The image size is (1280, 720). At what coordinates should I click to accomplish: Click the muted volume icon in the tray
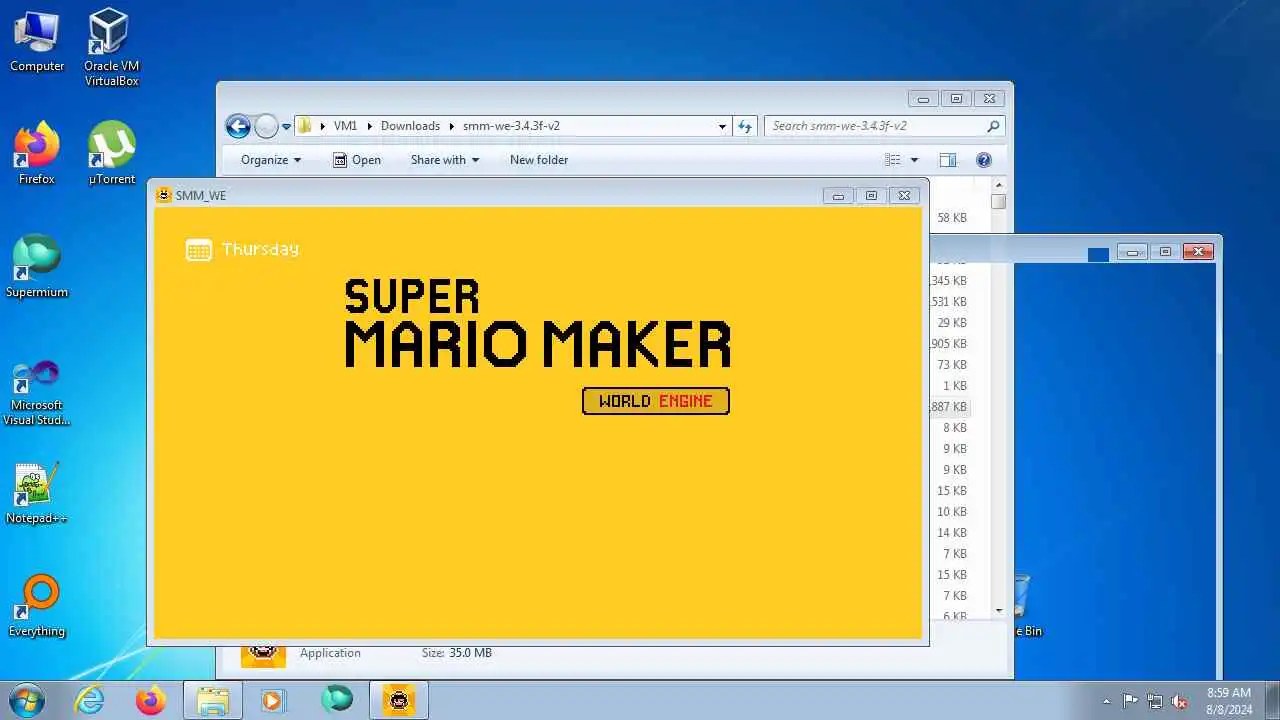point(1180,701)
